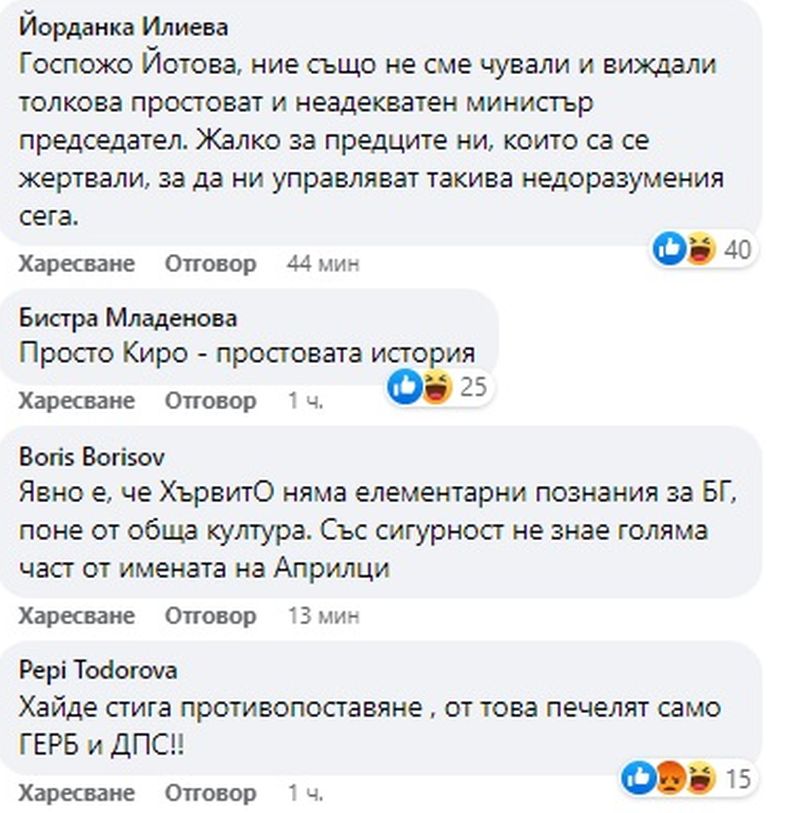
Task: Click the like reaction icon on Бистра Младенова's comment
Action: pyautogui.click(x=406, y=385)
